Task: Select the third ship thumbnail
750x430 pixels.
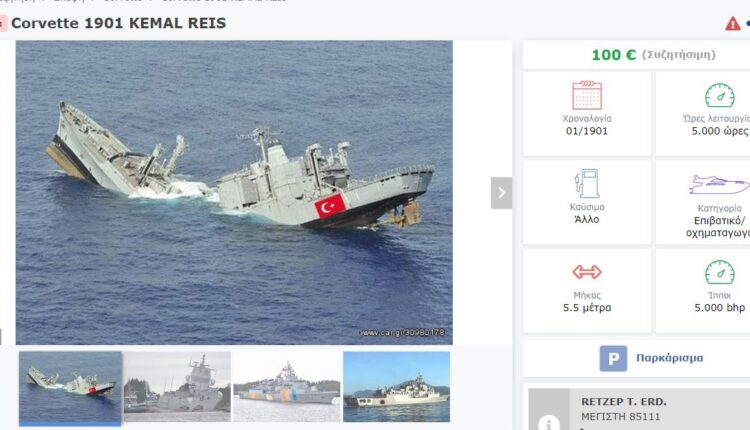Action: (x=287, y=387)
